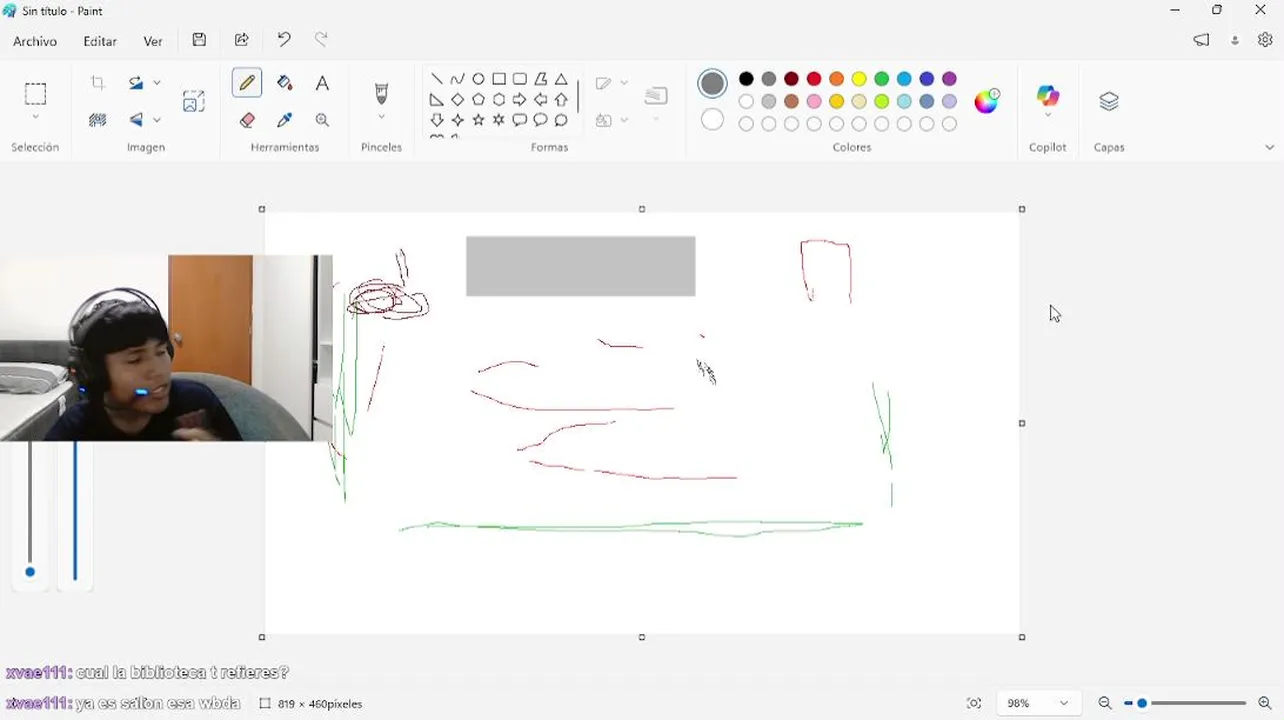
Task: Open the Edit colors wheel
Action: pyautogui.click(x=987, y=101)
